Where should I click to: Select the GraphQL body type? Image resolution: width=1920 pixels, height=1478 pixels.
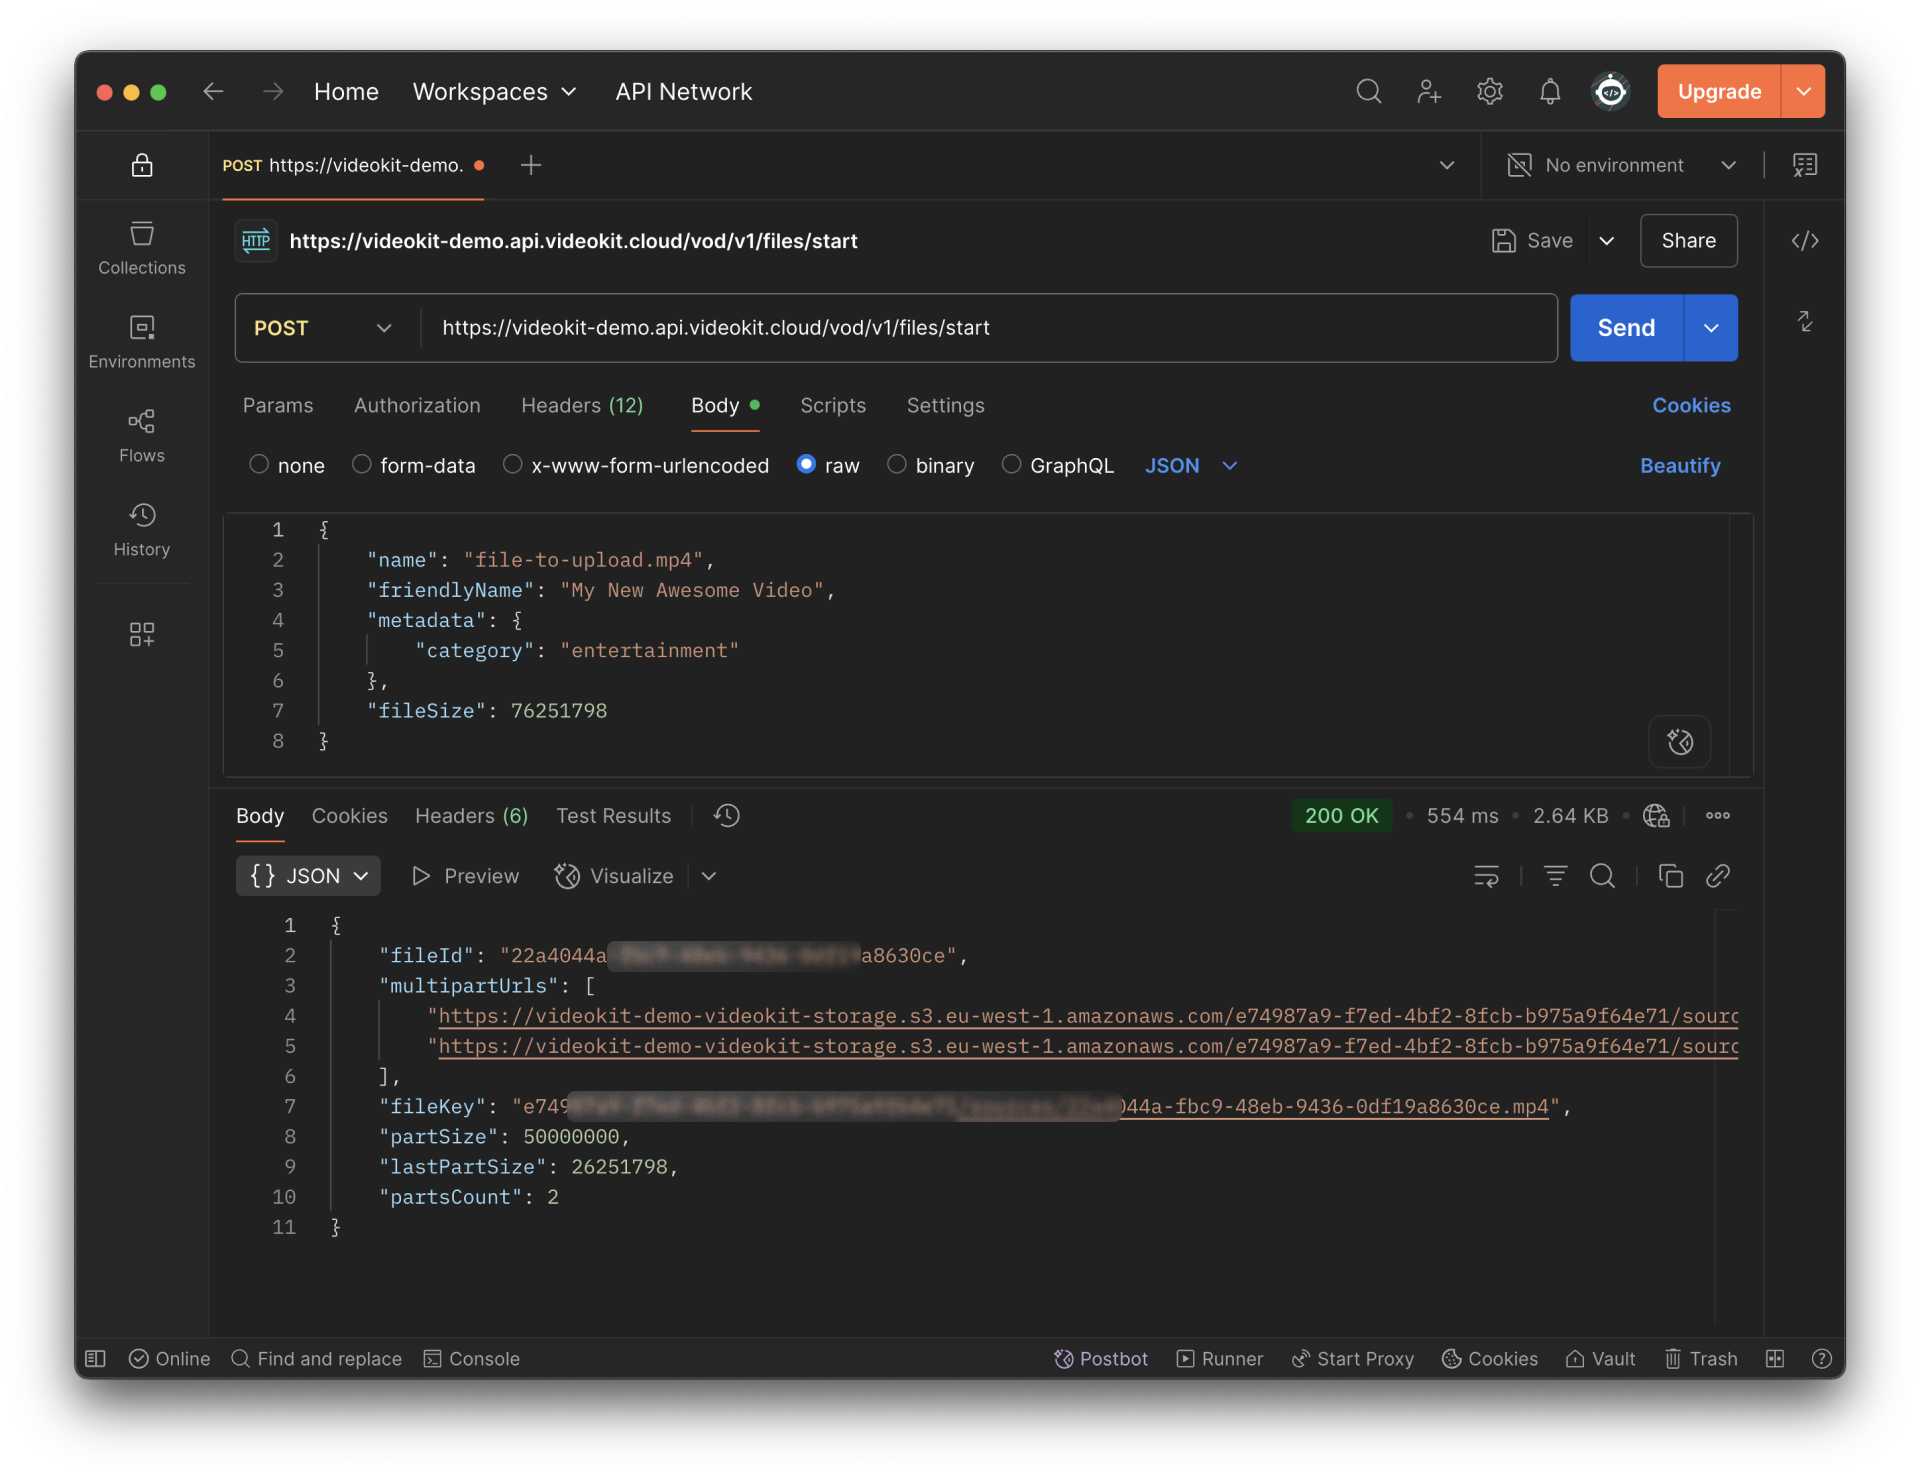[1012, 464]
